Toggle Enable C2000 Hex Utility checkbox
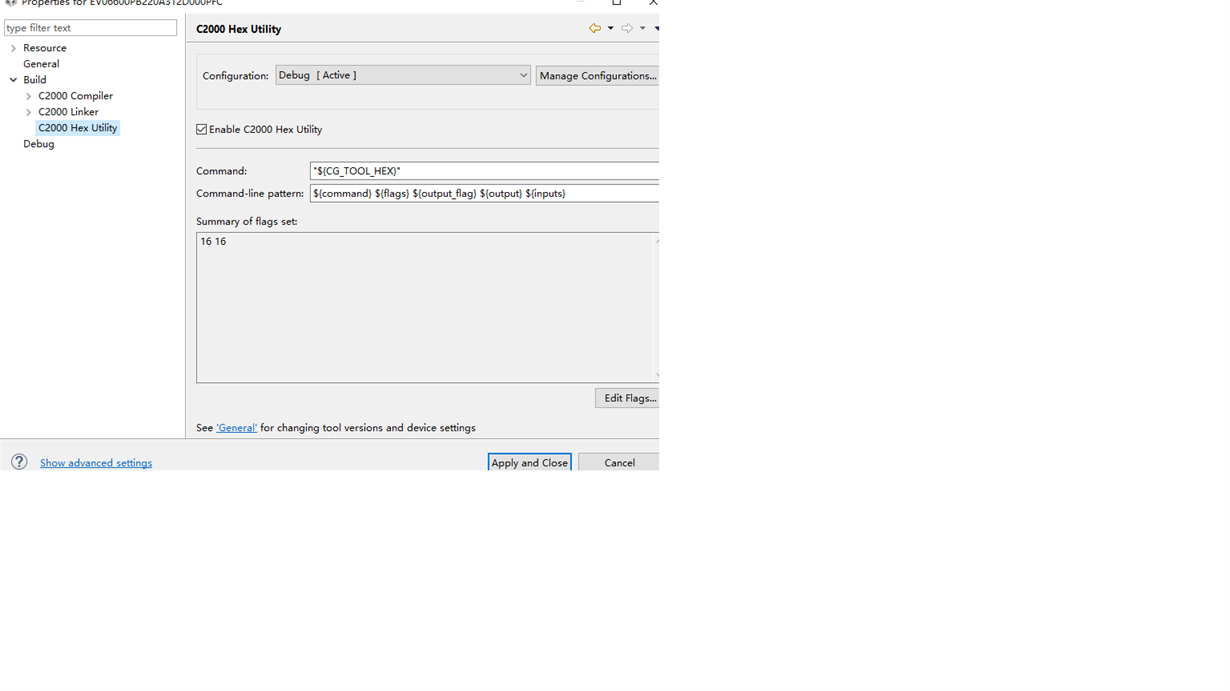This screenshot has width=1230, height=691. pyautogui.click(x=202, y=129)
